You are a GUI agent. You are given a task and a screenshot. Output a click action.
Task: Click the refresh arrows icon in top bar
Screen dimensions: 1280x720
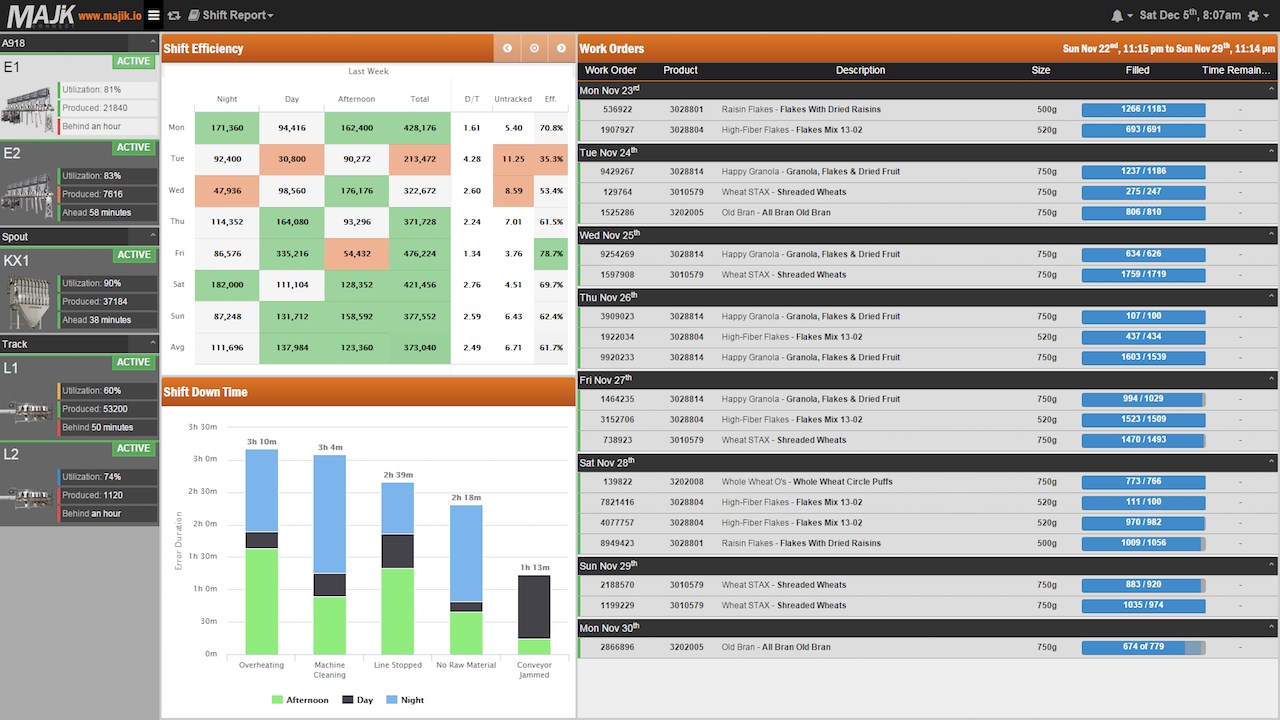point(174,15)
